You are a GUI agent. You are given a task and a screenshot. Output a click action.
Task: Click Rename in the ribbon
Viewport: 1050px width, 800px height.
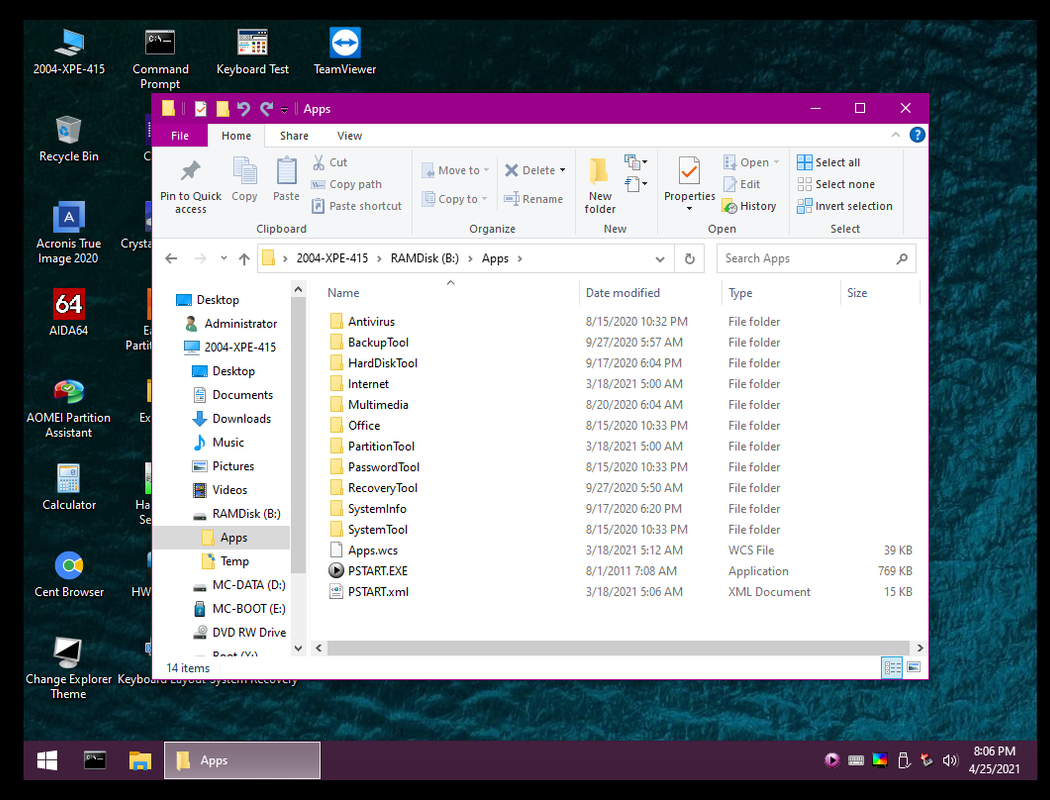tap(534, 199)
